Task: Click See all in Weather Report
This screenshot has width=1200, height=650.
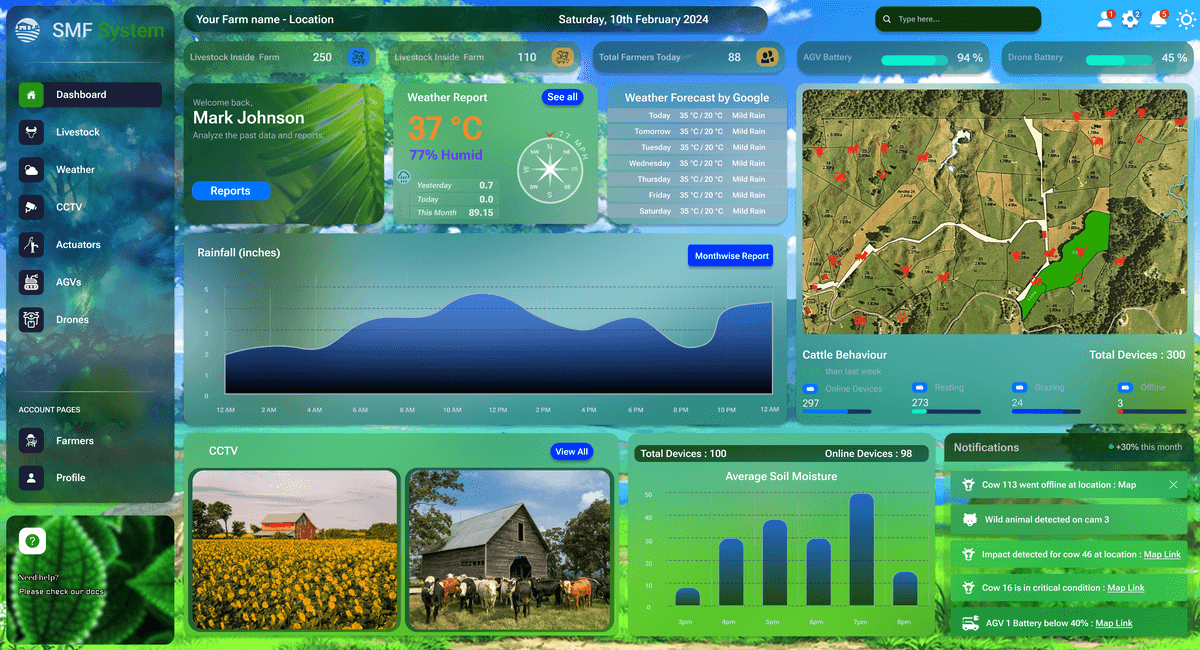Action: (x=562, y=97)
